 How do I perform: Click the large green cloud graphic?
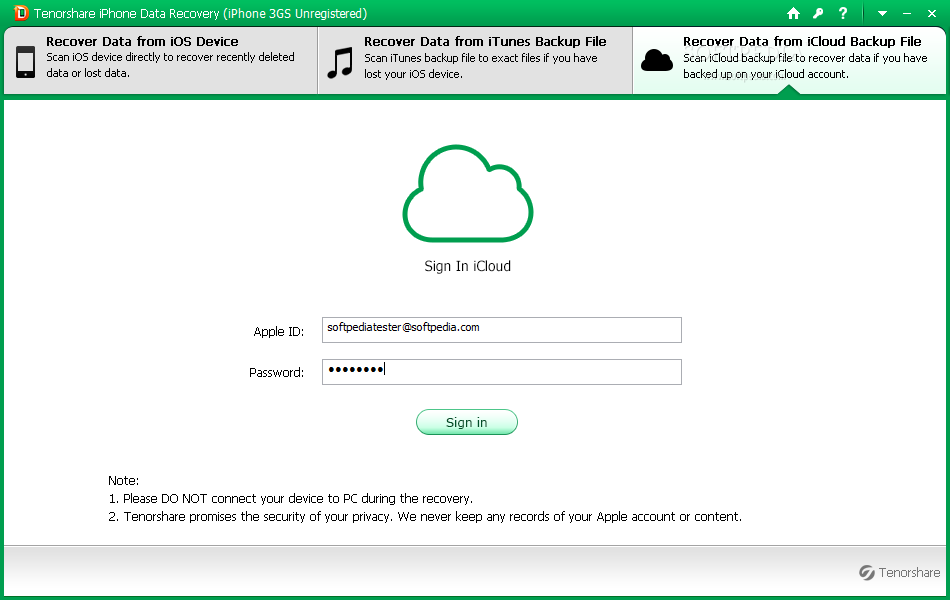468,194
